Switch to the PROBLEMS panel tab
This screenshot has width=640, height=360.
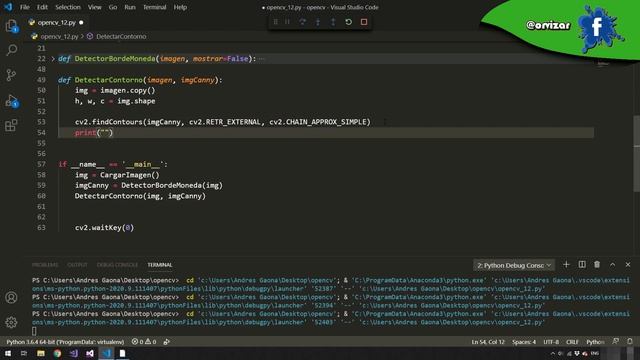[x=45, y=265]
